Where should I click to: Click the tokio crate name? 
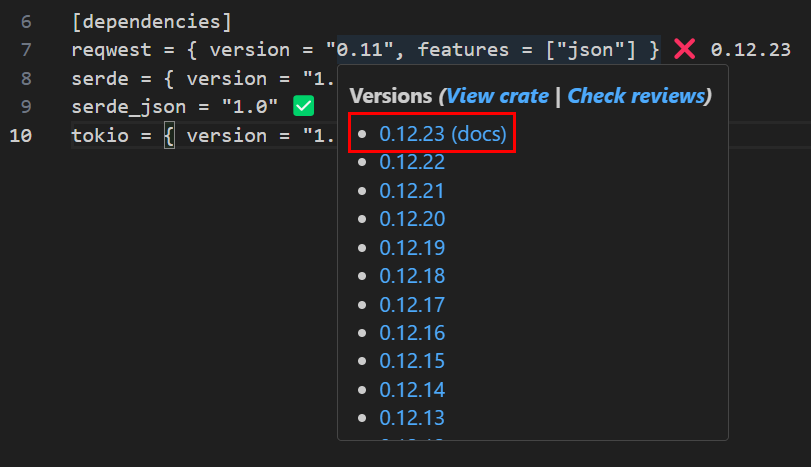(100, 135)
